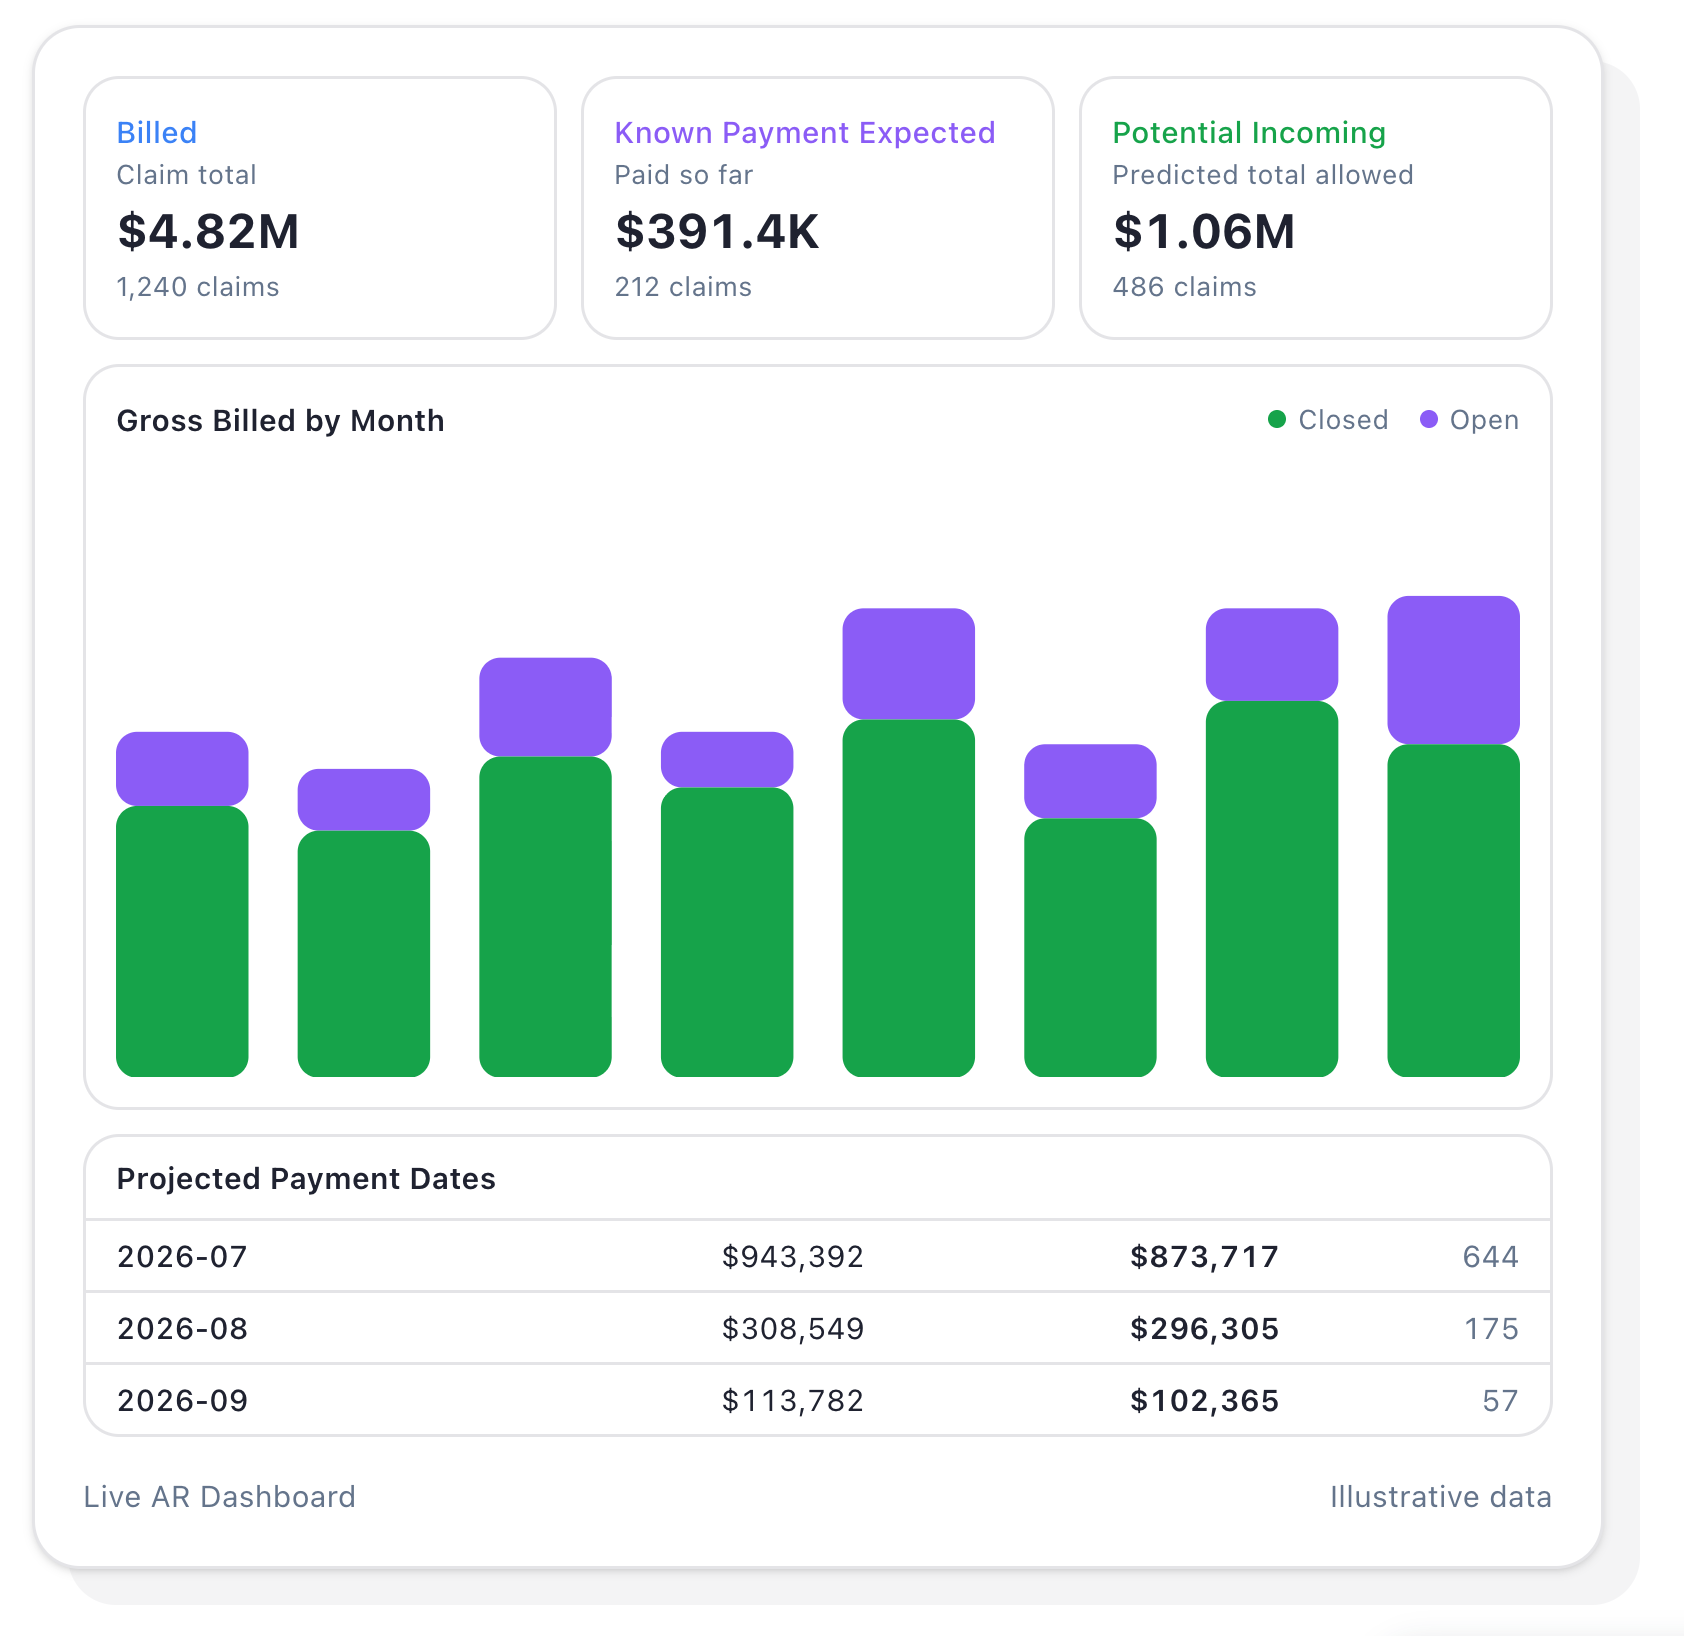Select the $4.82M claim total value
1684x1636 pixels.
coord(208,231)
